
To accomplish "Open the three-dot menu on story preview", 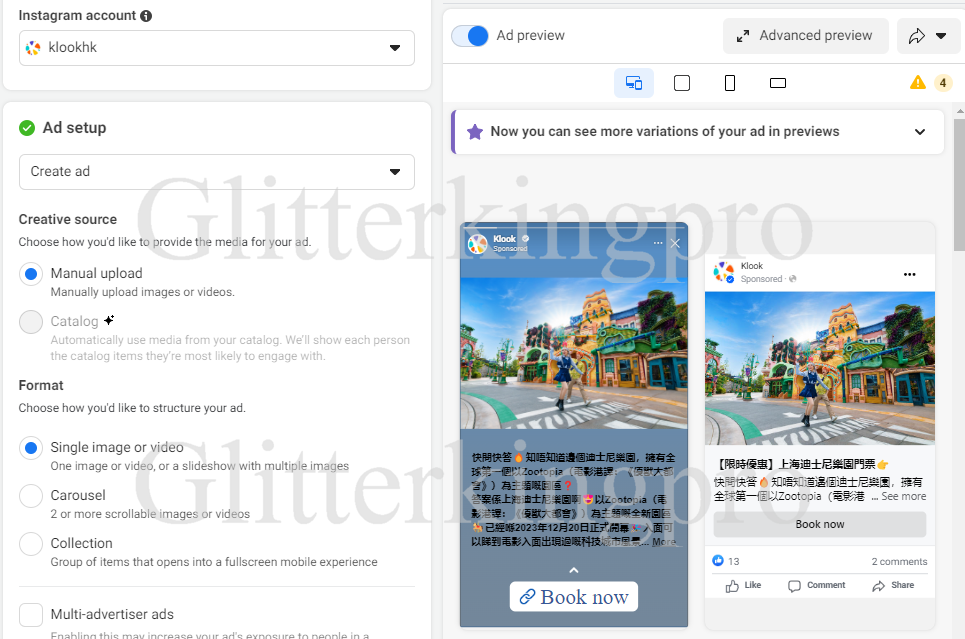I will [x=658, y=243].
